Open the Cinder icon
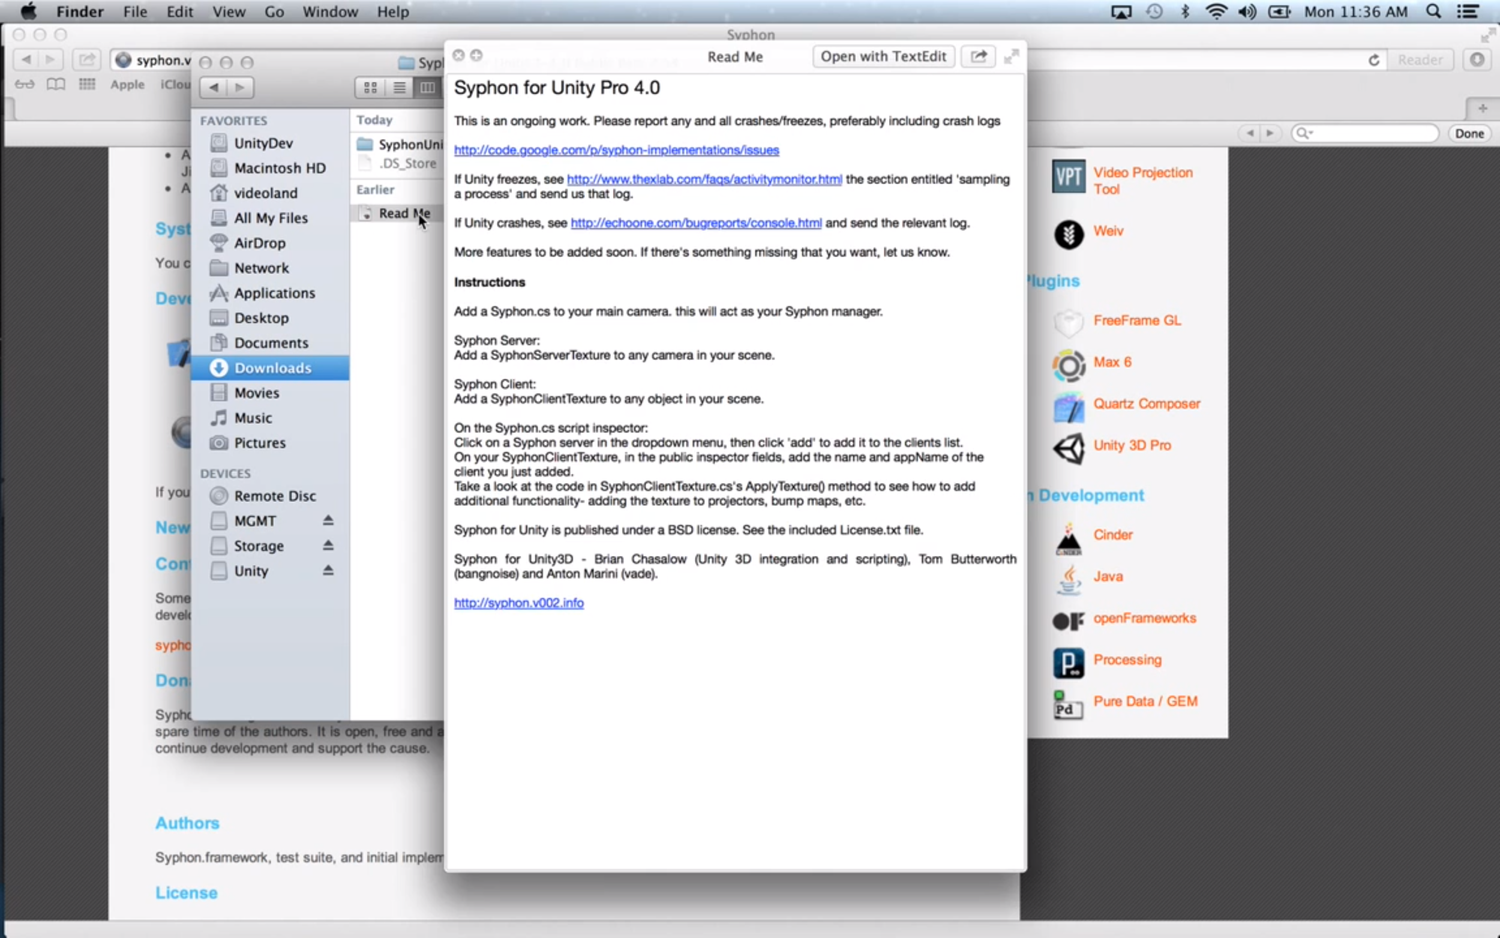The width and height of the screenshot is (1500, 938). [1068, 538]
